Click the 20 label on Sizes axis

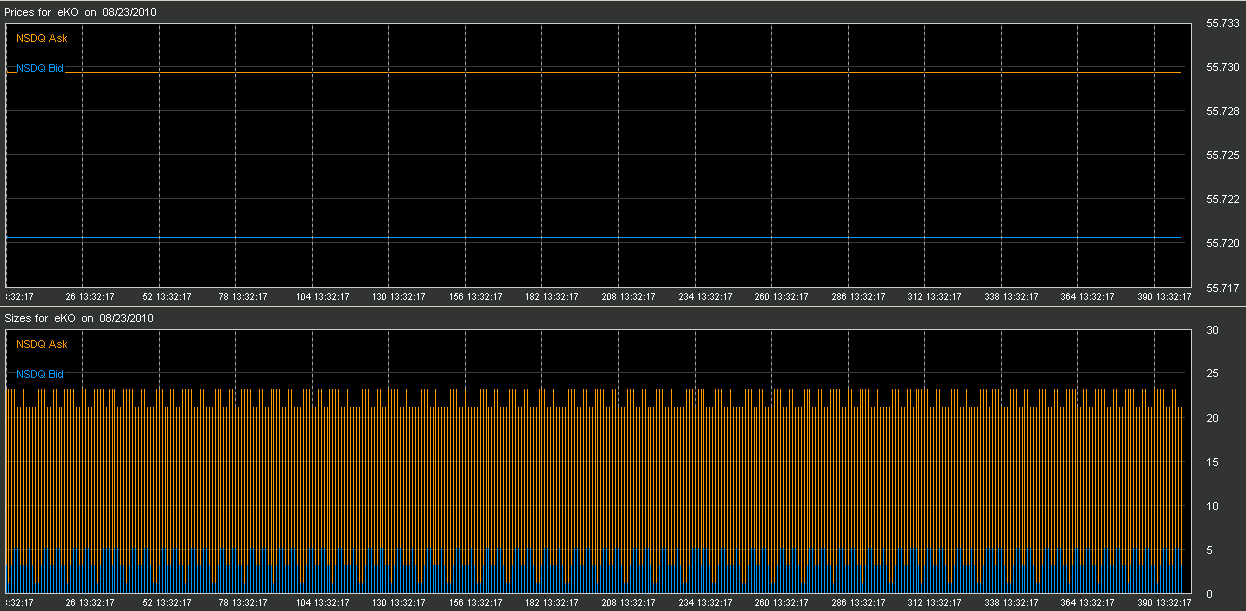(1212, 418)
